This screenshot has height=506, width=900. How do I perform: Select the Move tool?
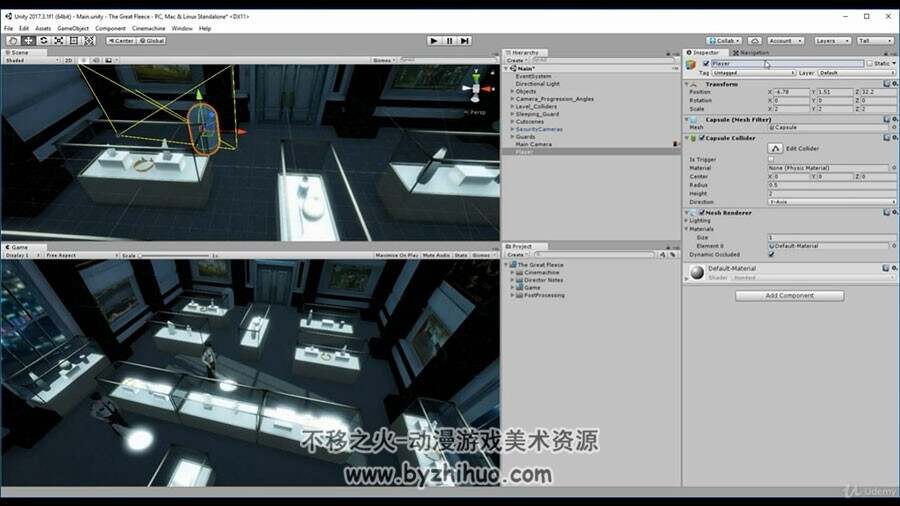(28, 41)
